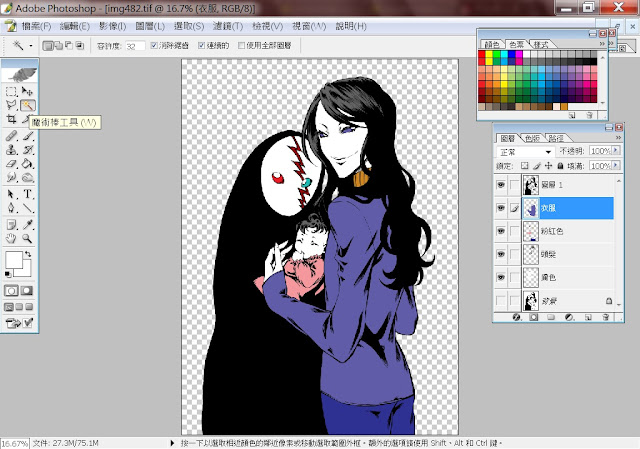This screenshot has height=449, width=640.
Task: Show the 背景 layer visibility
Action: (x=501, y=301)
